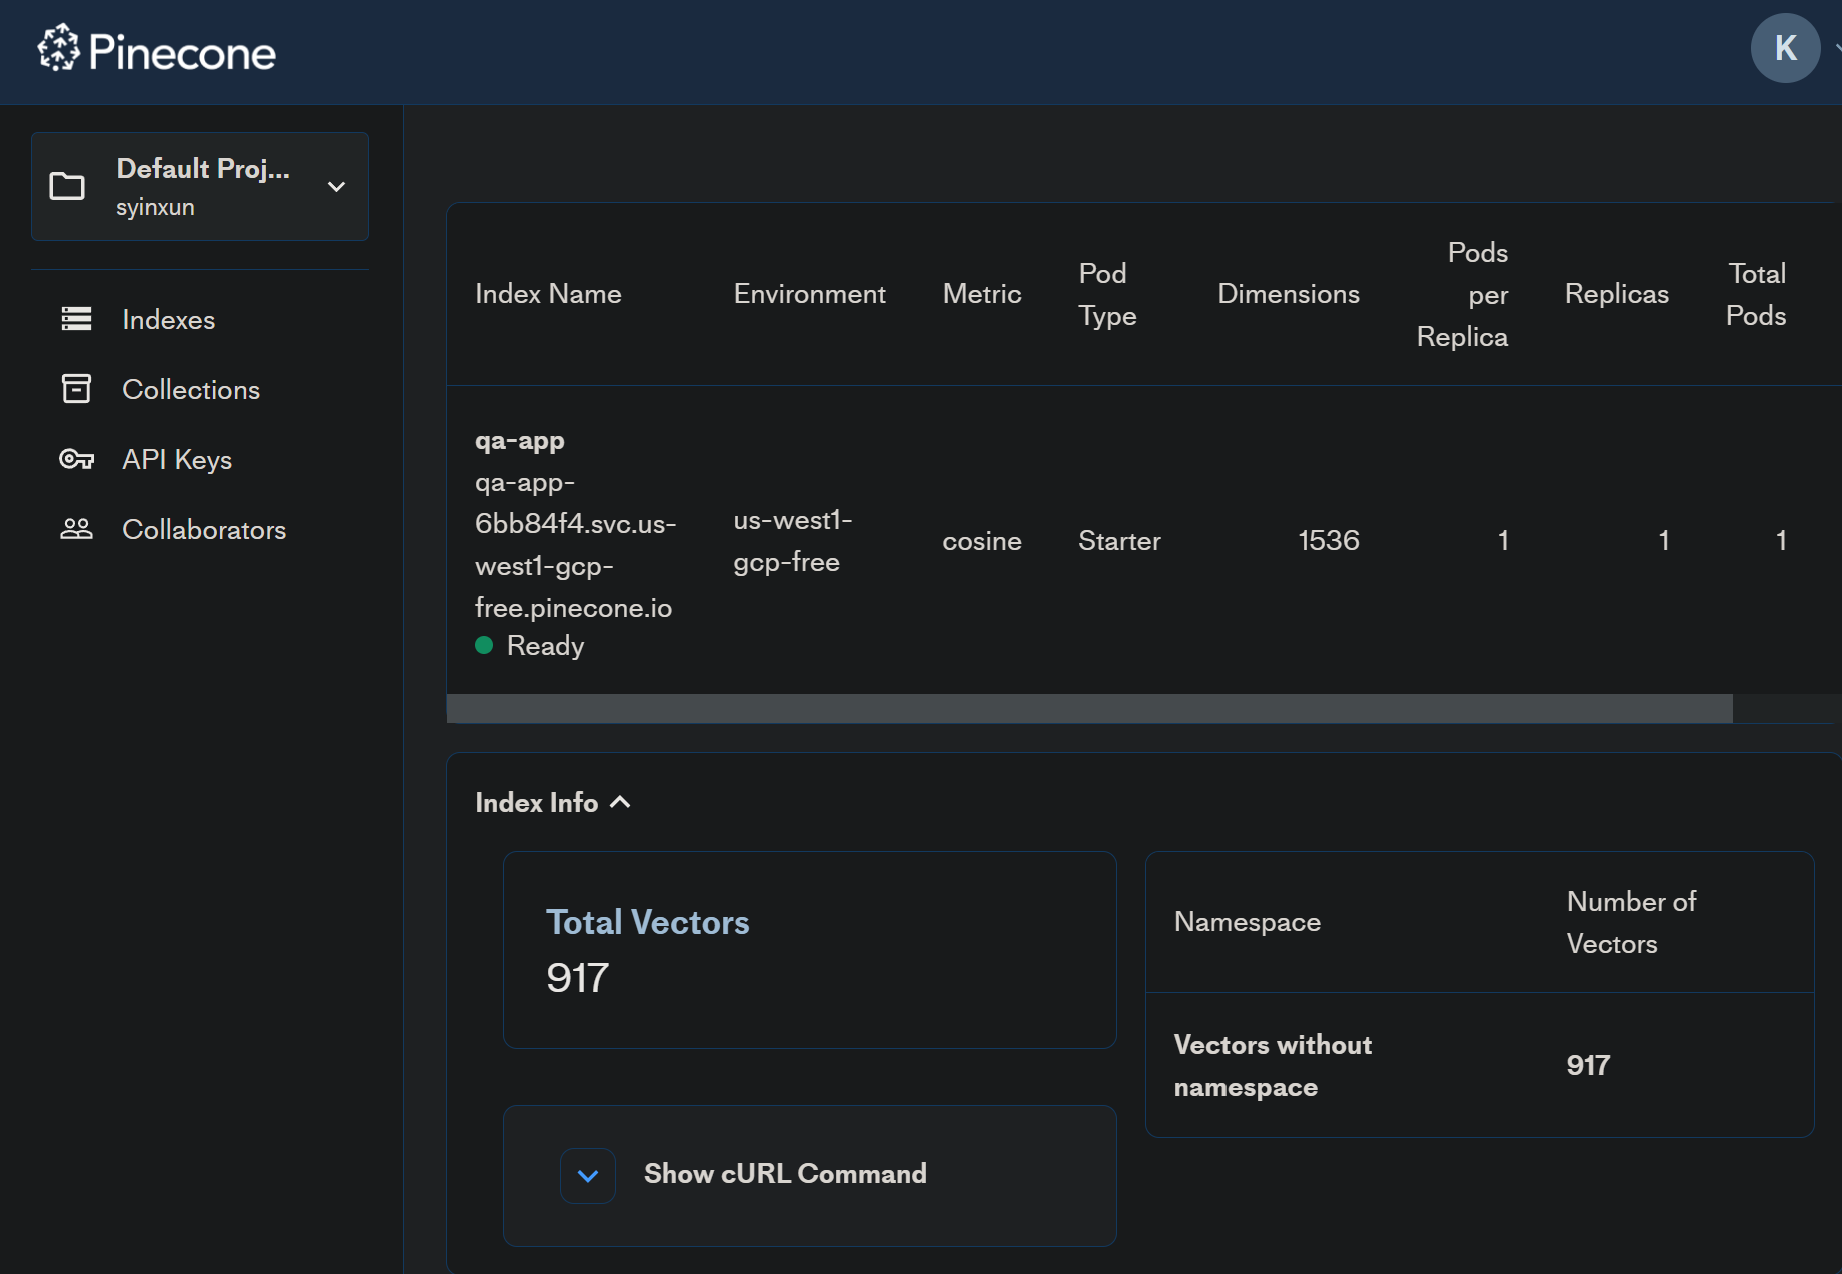The image size is (1842, 1274).
Task: Click the folder icon in project selector
Action: point(67,186)
